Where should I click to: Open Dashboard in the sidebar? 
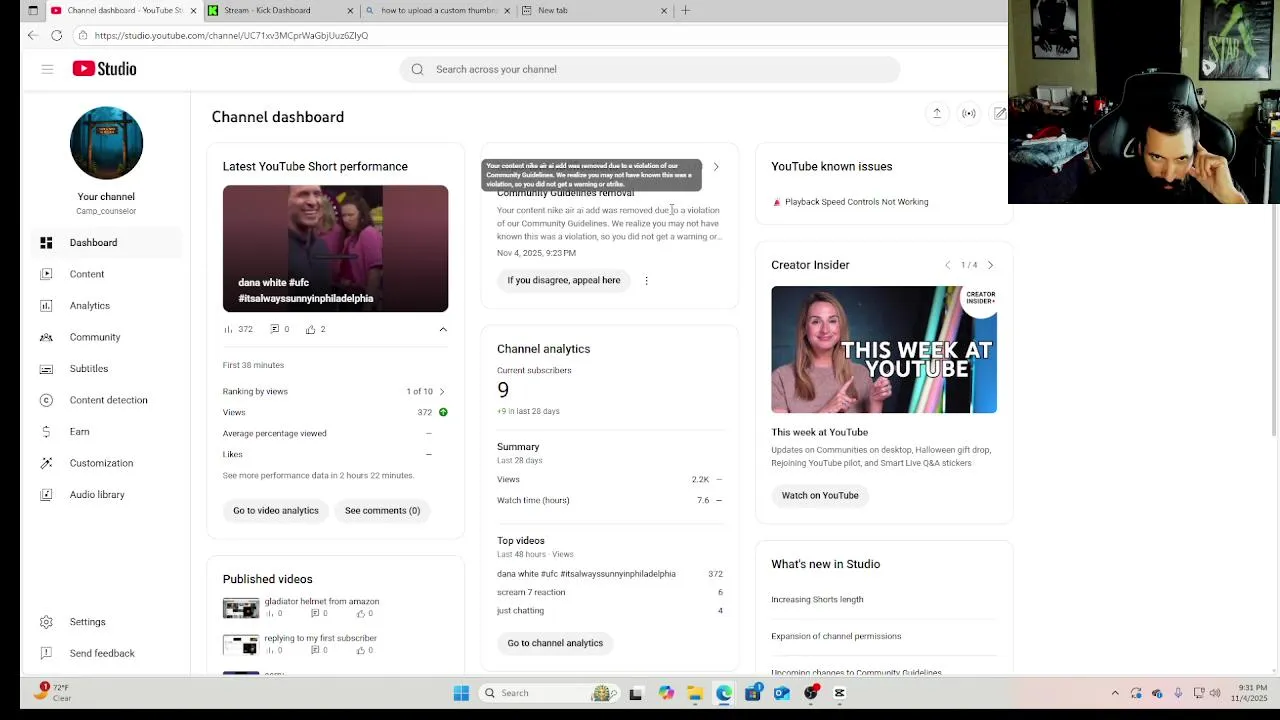(105, 243)
